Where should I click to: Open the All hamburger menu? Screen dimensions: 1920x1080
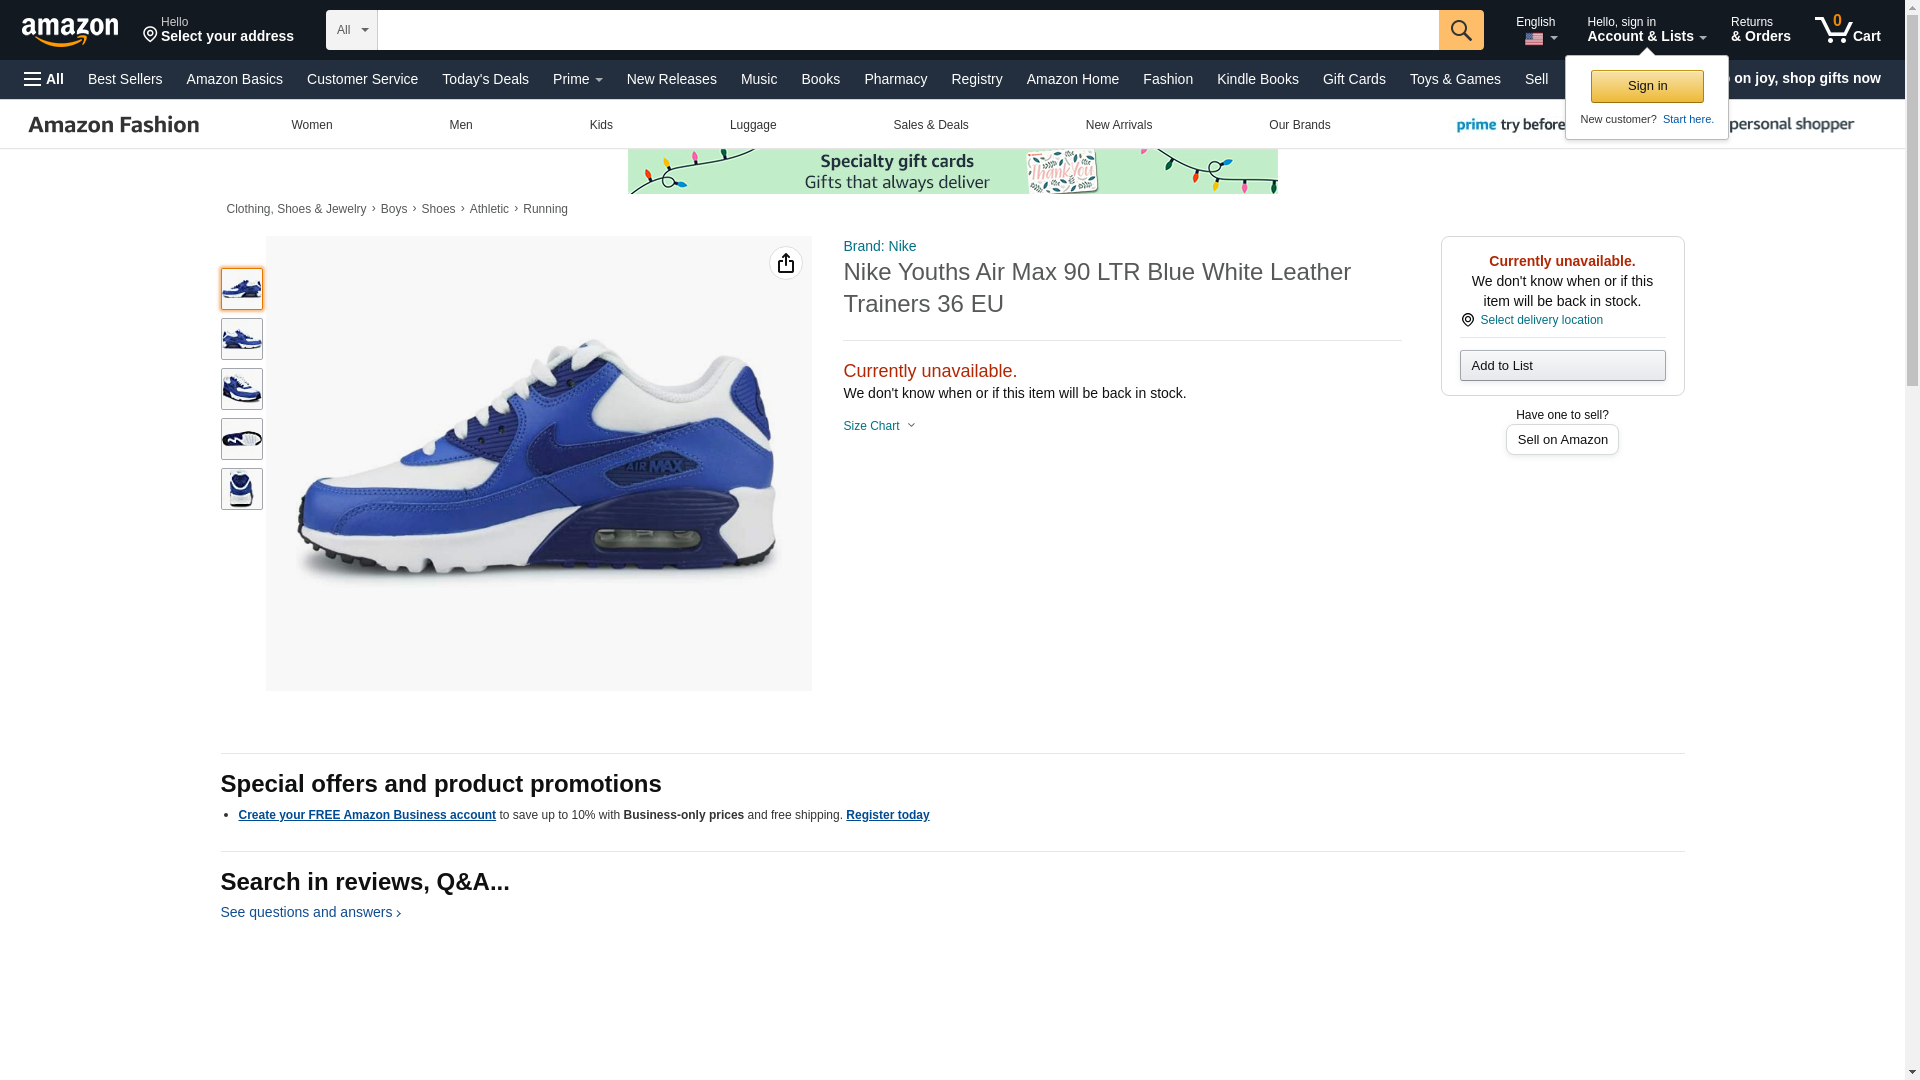[x=44, y=79]
